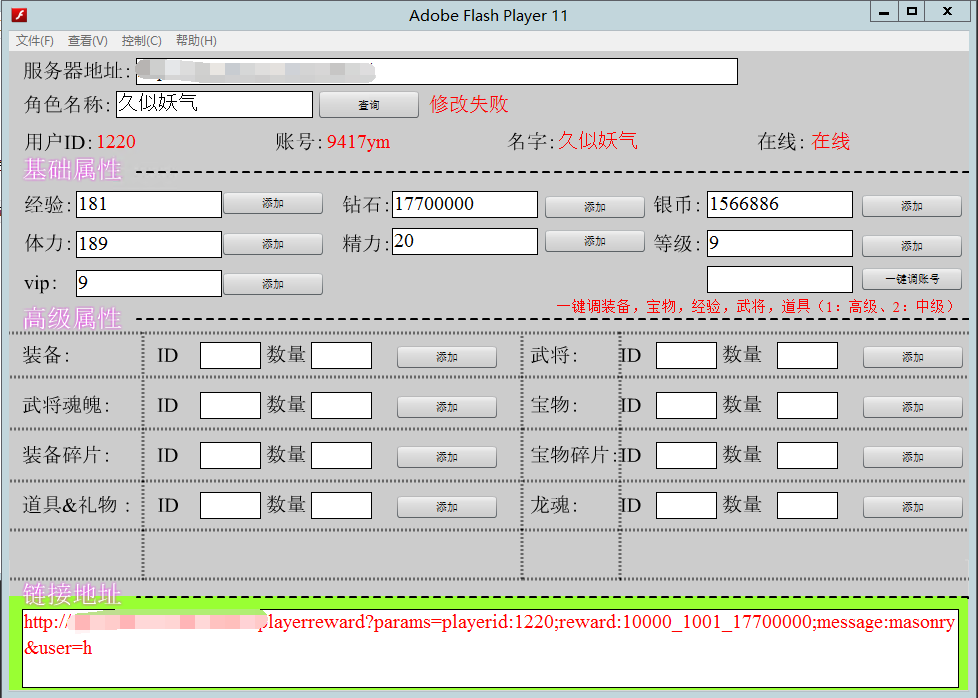Click the 角色名称 text field

click(214, 104)
